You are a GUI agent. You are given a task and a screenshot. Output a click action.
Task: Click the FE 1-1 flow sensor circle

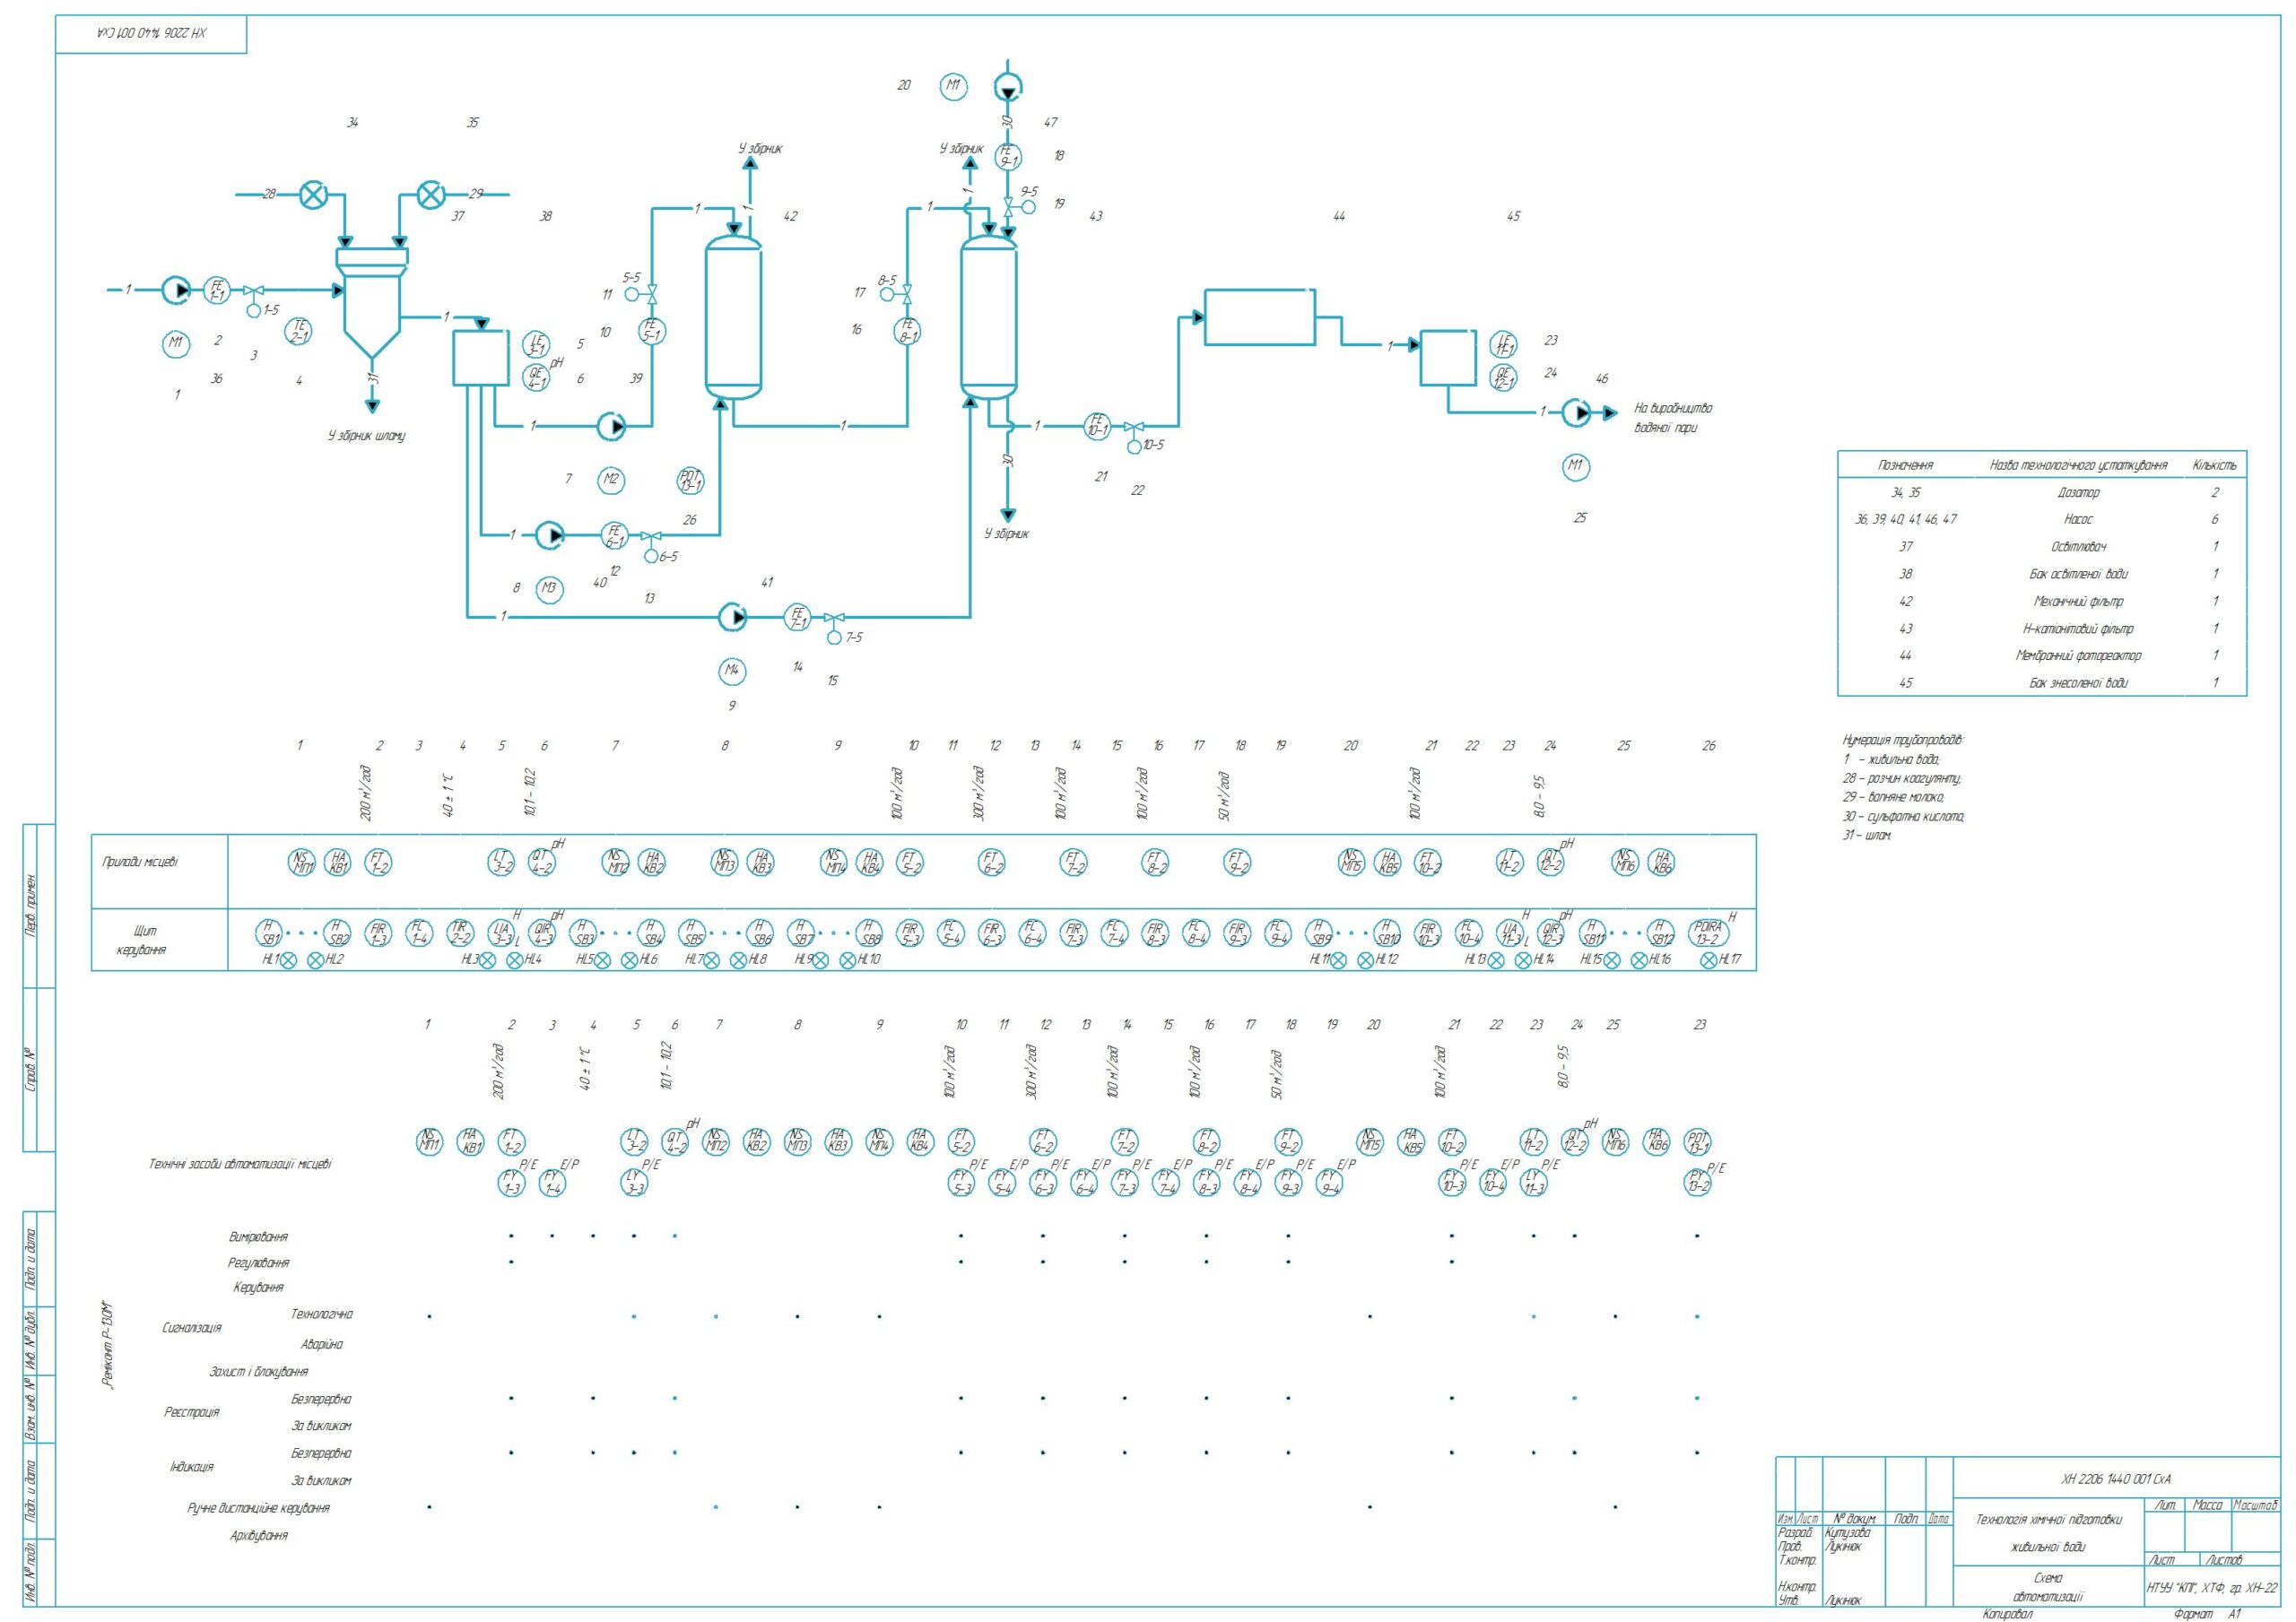217,290
